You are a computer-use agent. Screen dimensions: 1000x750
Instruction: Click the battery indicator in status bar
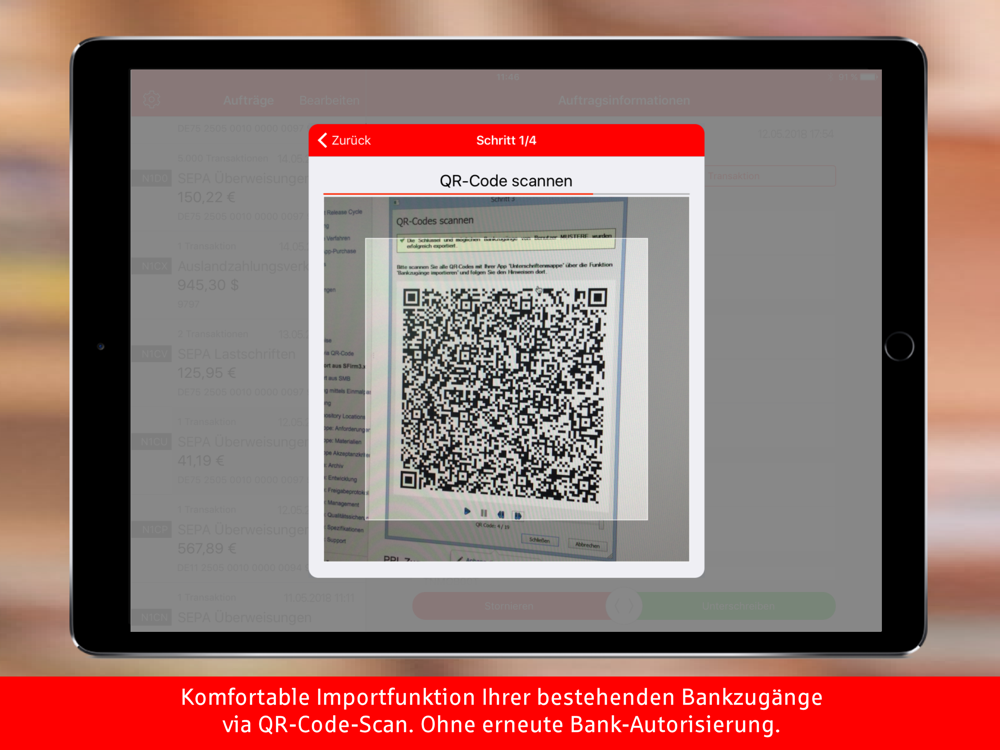[x=868, y=77]
